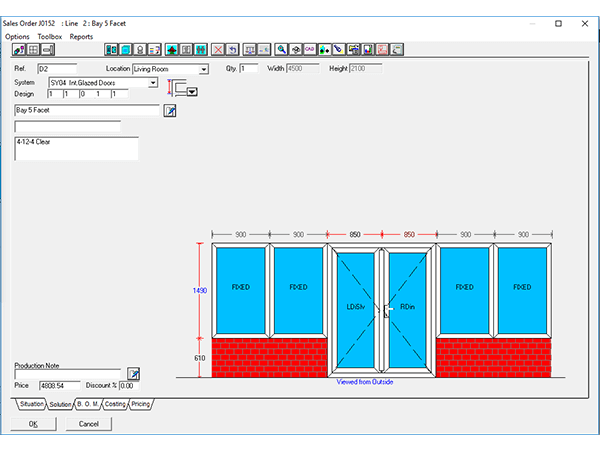The height and width of the screenshot is (450, 600).
Task: Expand the Location dropdown
Action: point(204,69)
